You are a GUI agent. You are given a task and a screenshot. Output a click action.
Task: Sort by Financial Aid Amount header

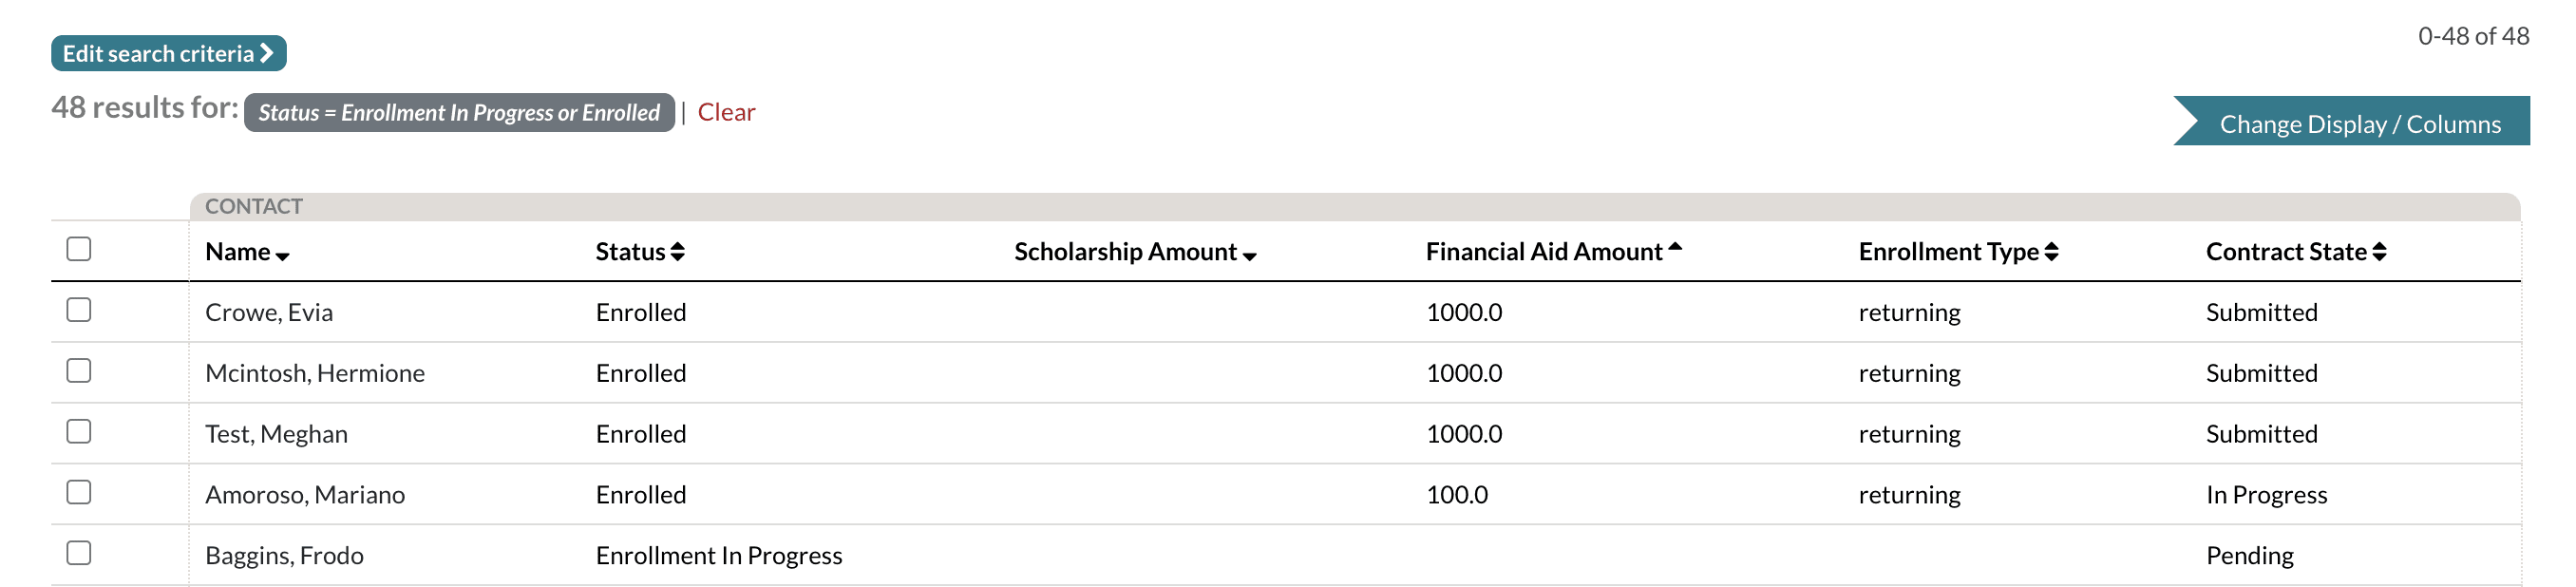click(1543, 252)
